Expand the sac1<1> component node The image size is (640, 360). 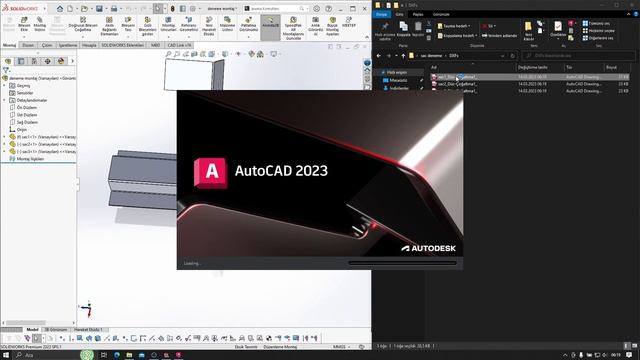click(x=4, y=137)
